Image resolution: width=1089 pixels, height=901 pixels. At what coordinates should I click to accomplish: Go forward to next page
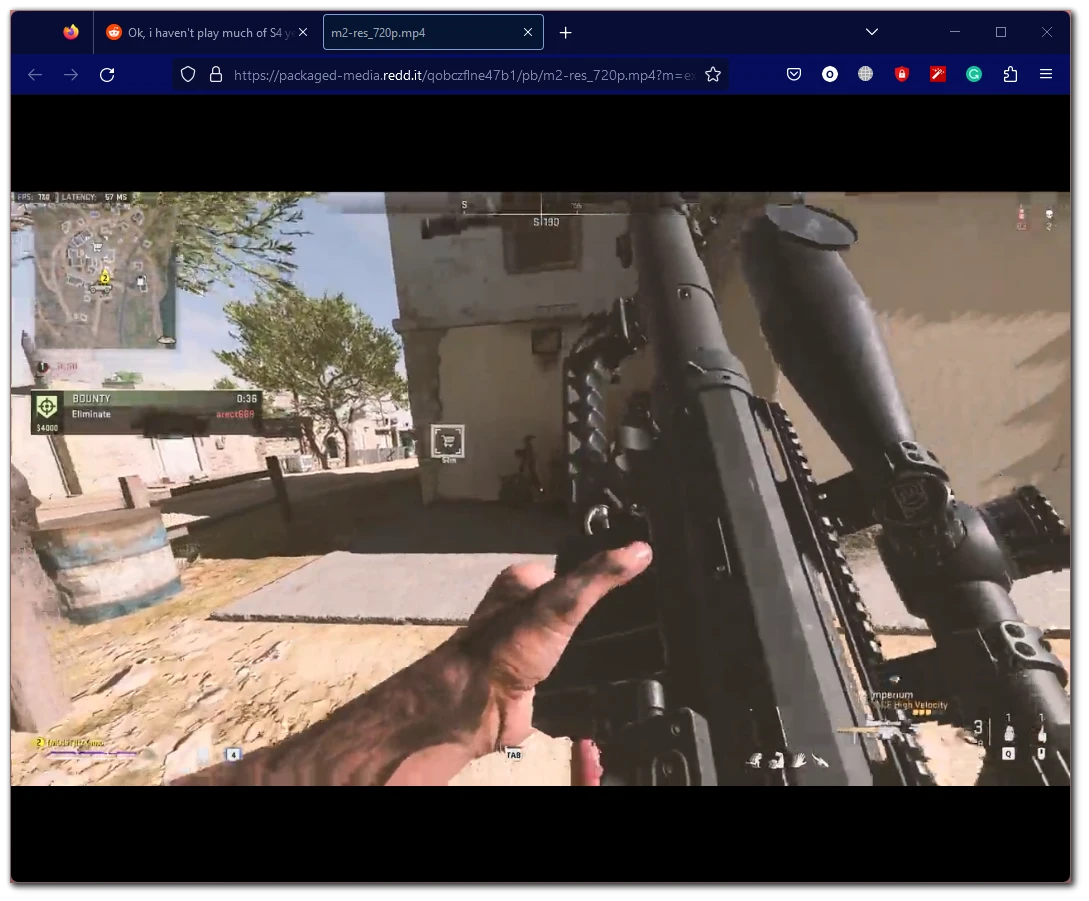click(71, 74)
